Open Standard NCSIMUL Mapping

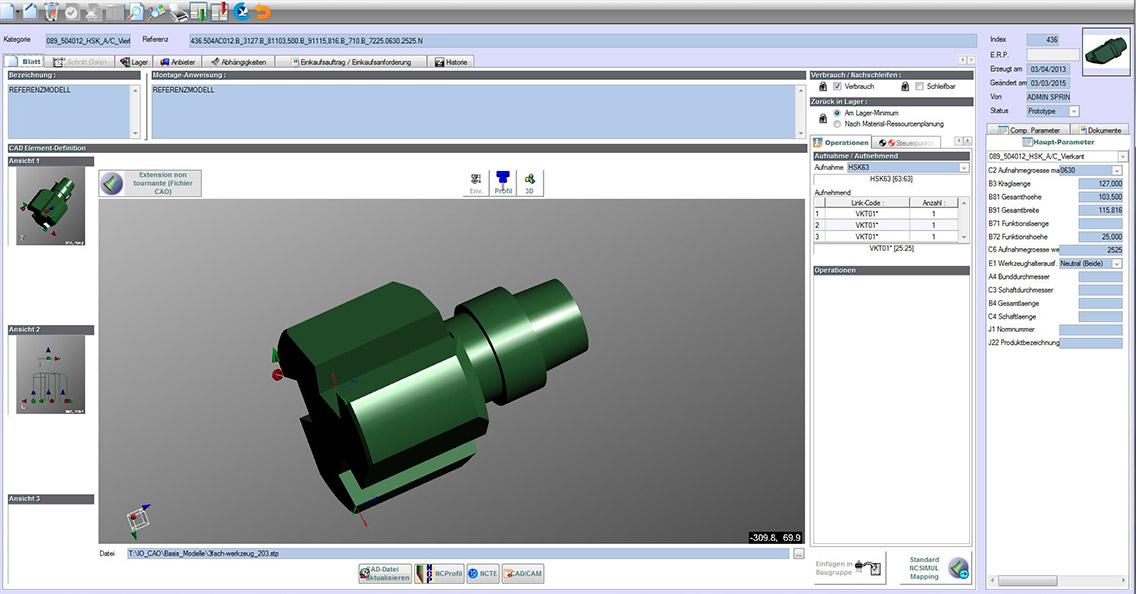click(936, 568)
